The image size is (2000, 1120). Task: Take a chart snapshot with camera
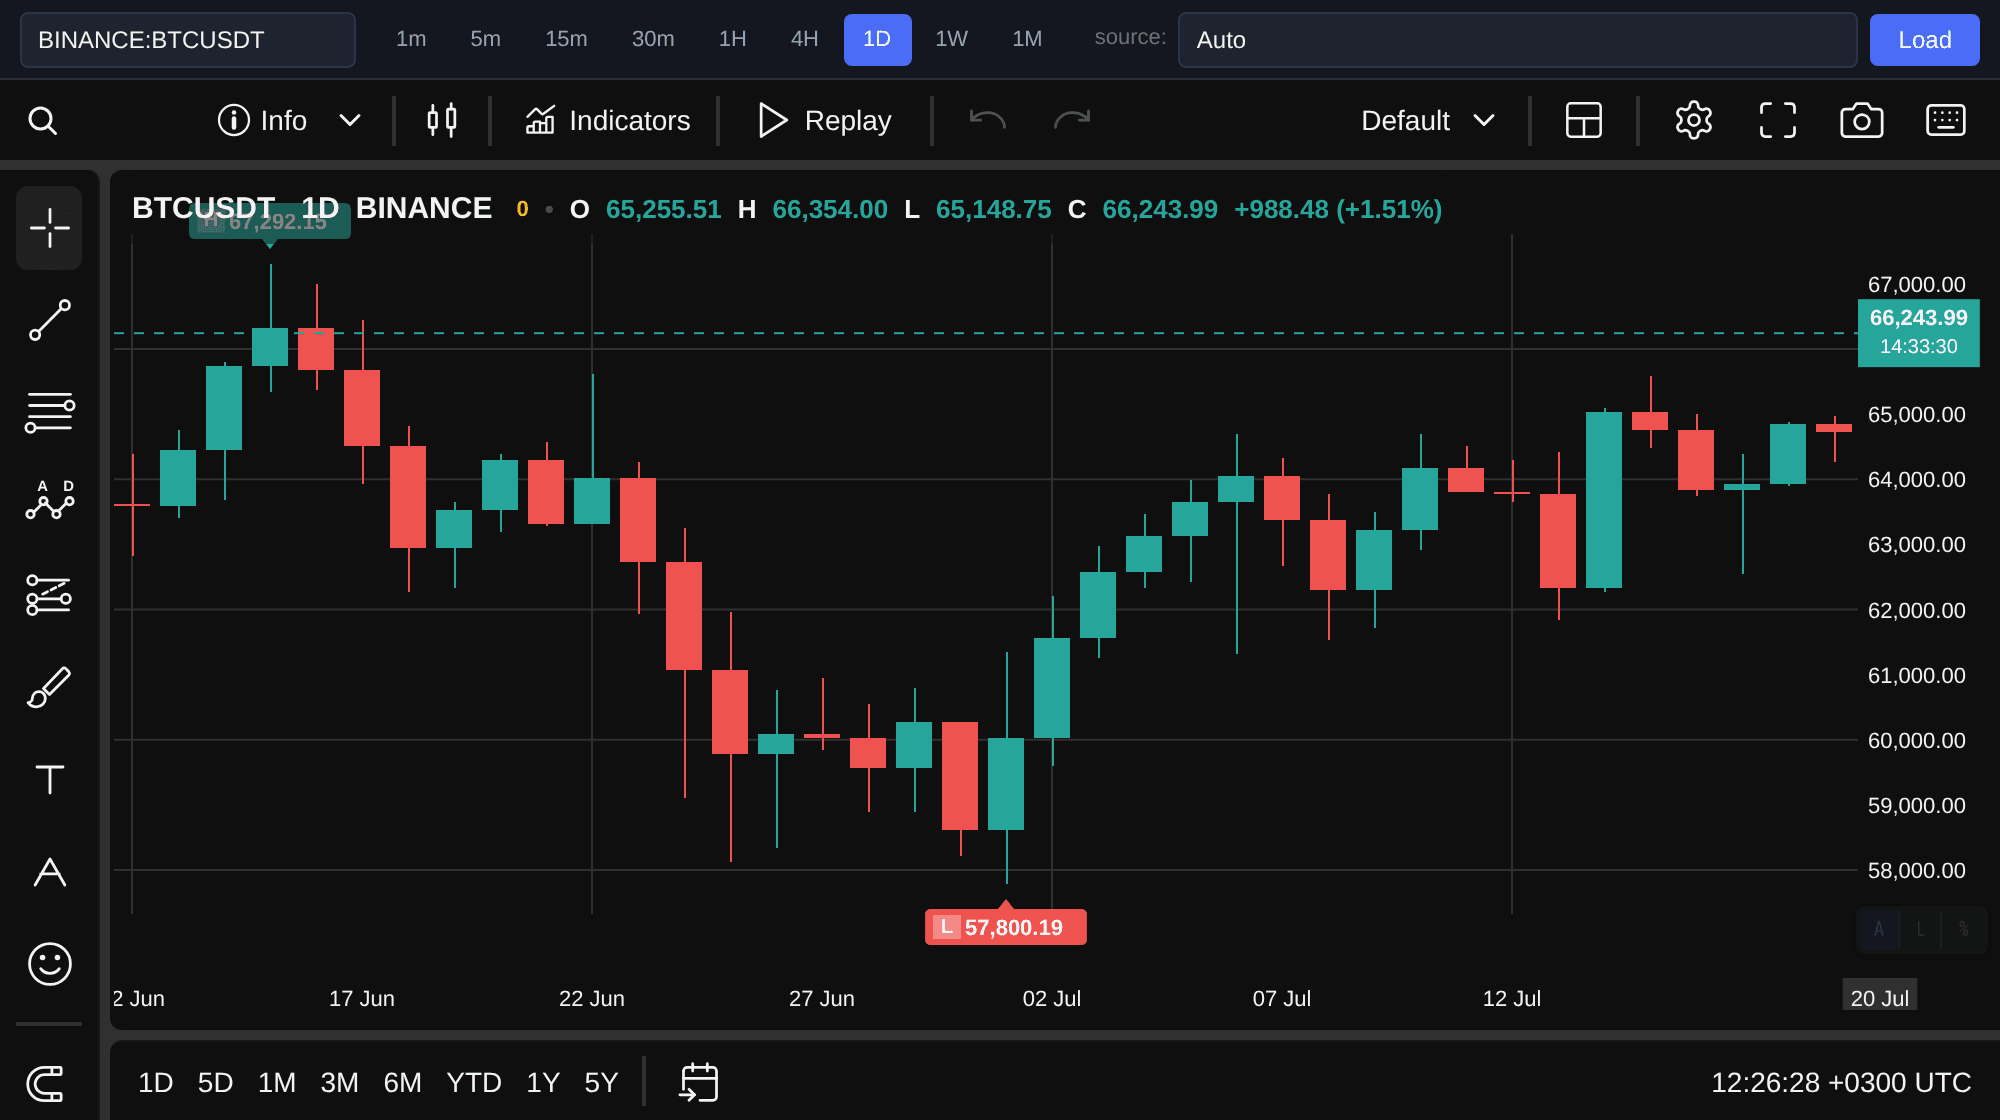(1862, 121)
